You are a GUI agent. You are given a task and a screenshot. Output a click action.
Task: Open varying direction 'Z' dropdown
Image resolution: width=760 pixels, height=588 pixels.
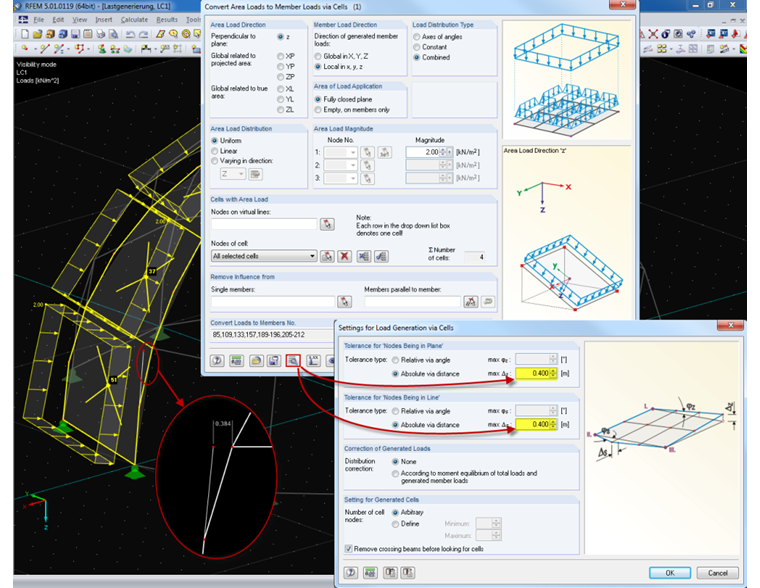[241, 174]
